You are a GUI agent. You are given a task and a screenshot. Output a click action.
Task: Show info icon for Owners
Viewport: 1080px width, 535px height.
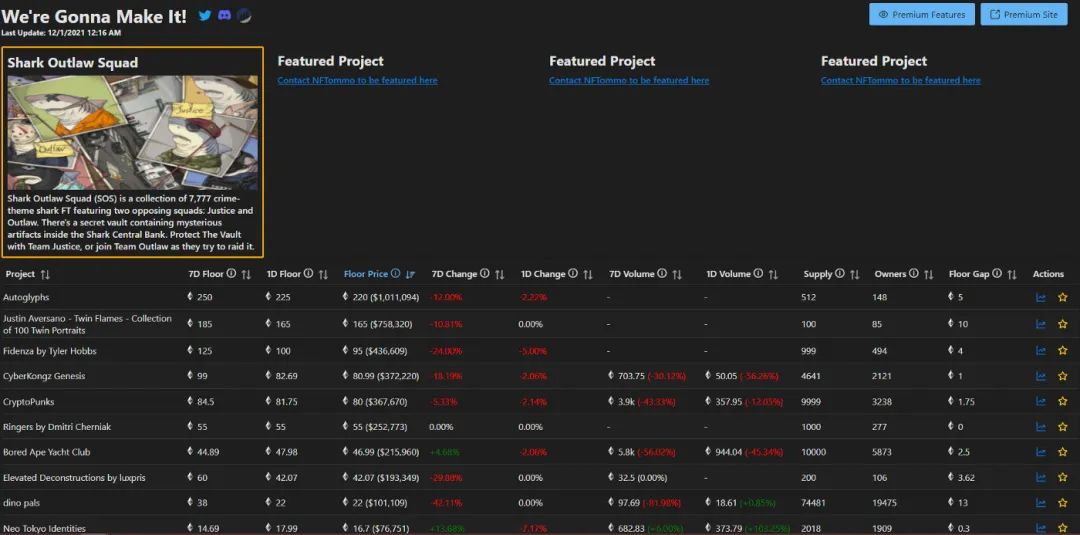pyautogui.click(x=913, y=274)
